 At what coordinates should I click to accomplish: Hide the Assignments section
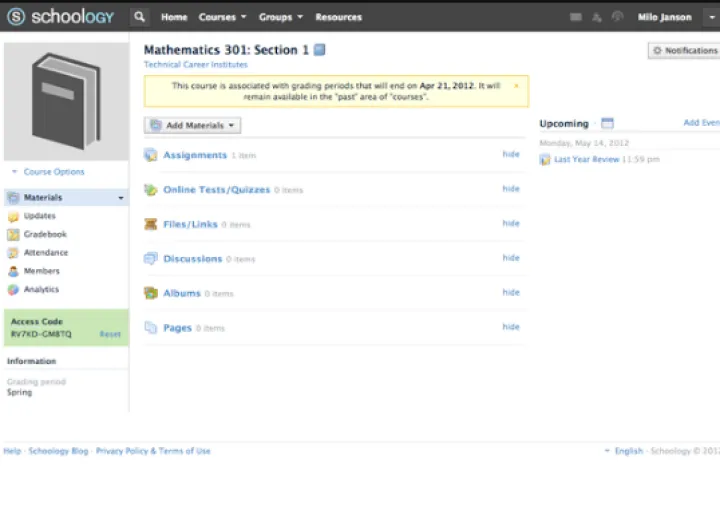coord(511,154)
